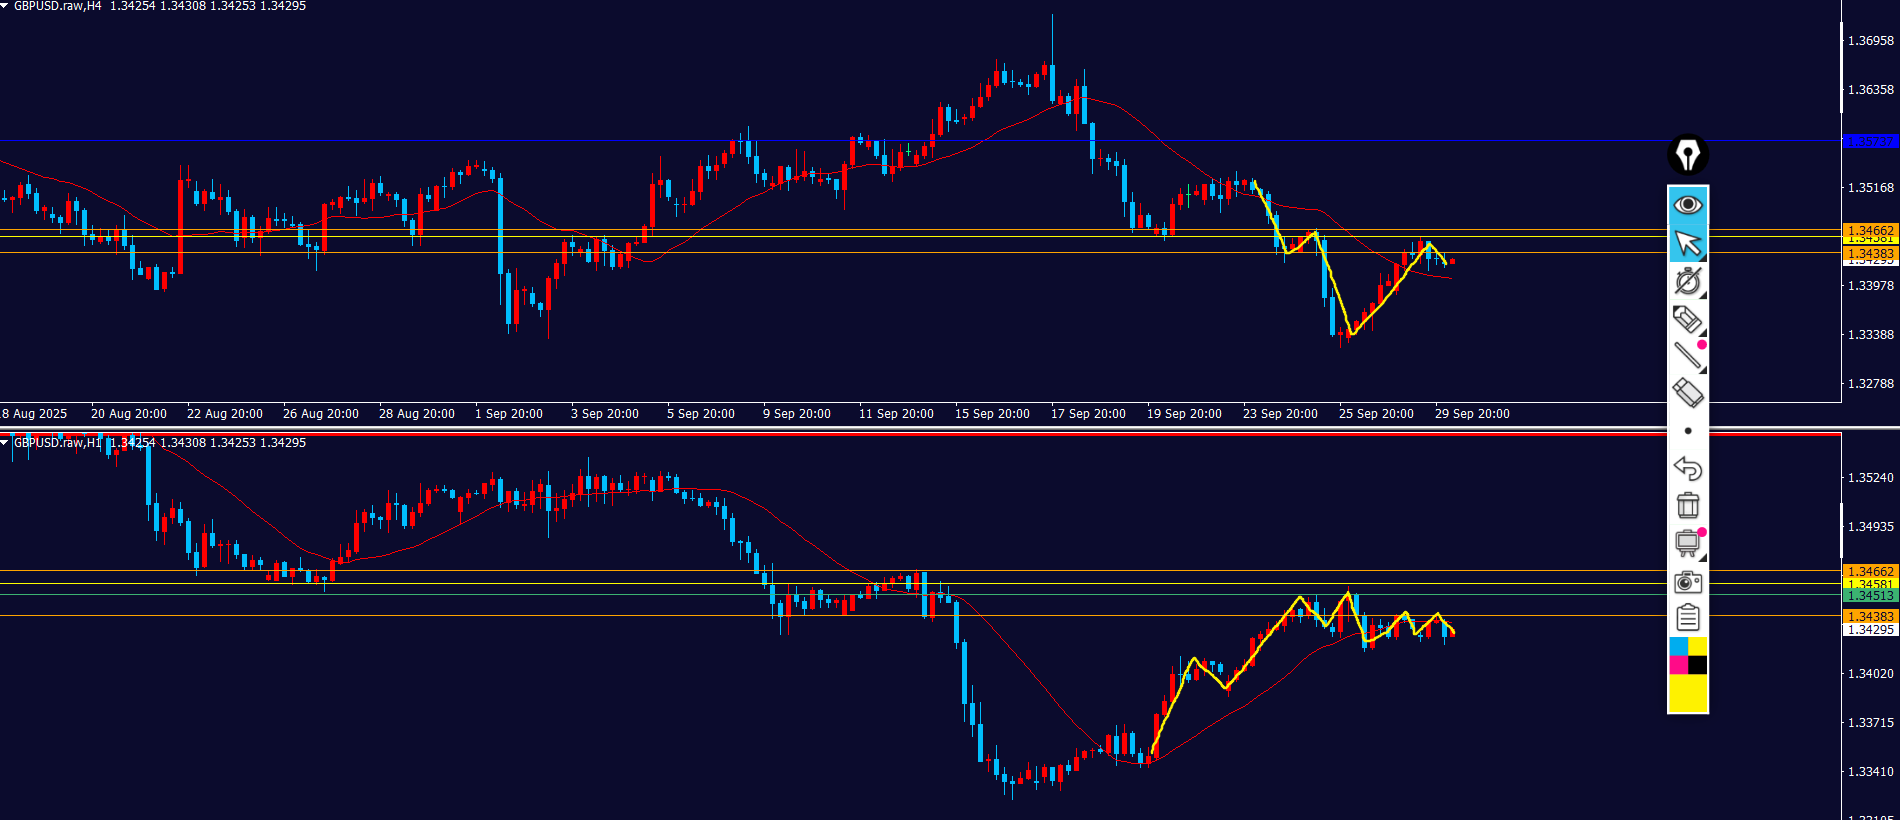Select the straight line tool

point(1688,355)
